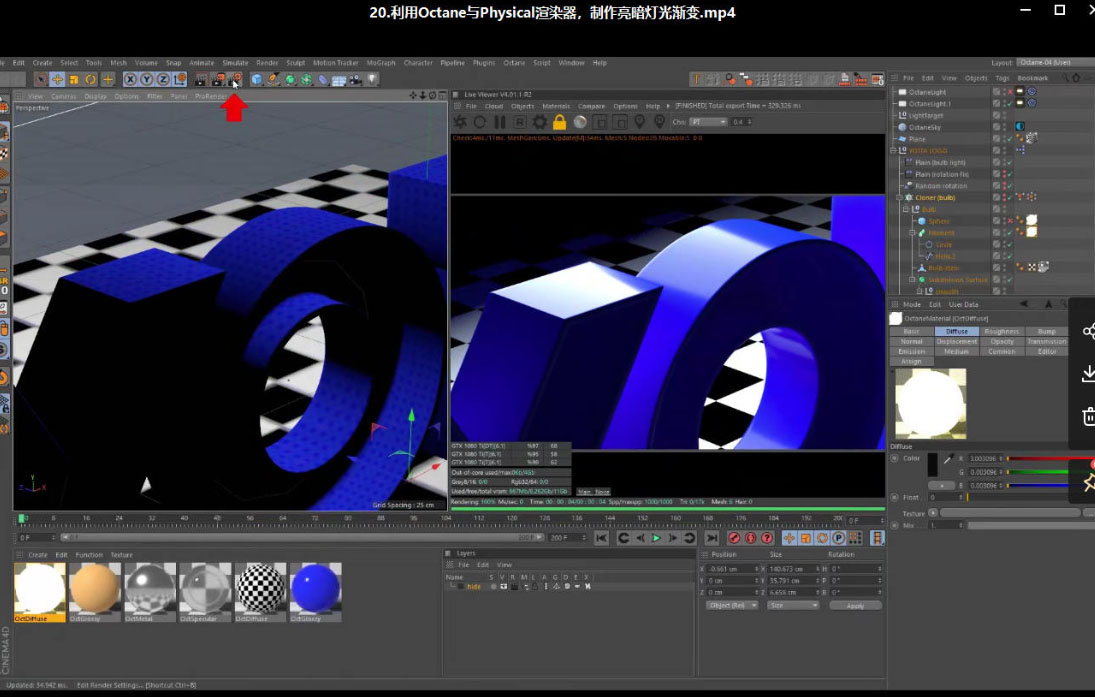Go to the start of the animation
Screen dimensions: 1095x697
(601, 538)
